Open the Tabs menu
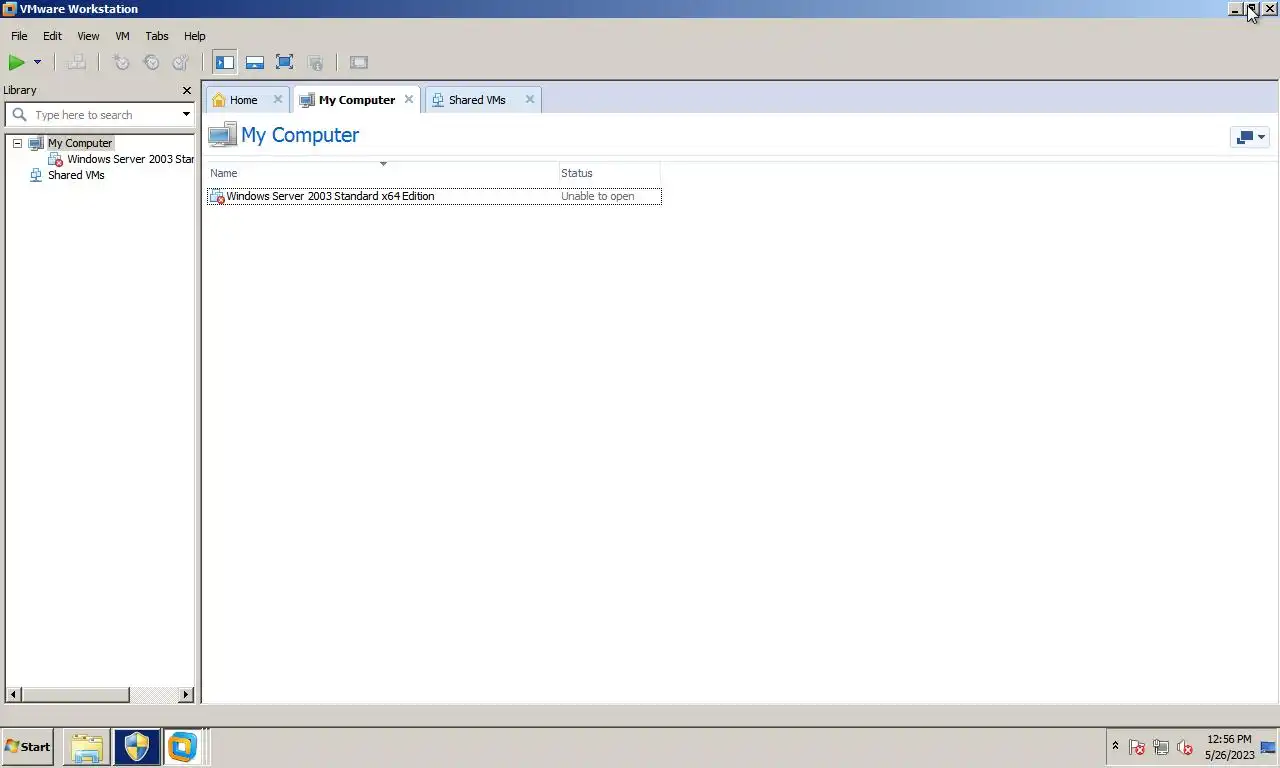 157,36
